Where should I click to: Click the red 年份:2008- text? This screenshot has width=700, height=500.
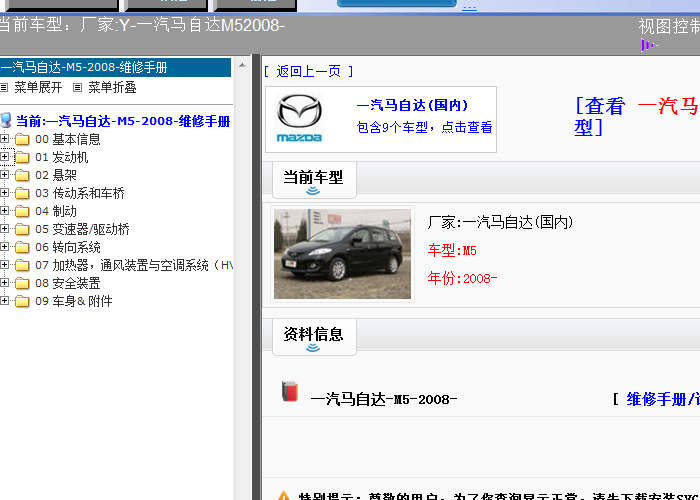462,278
